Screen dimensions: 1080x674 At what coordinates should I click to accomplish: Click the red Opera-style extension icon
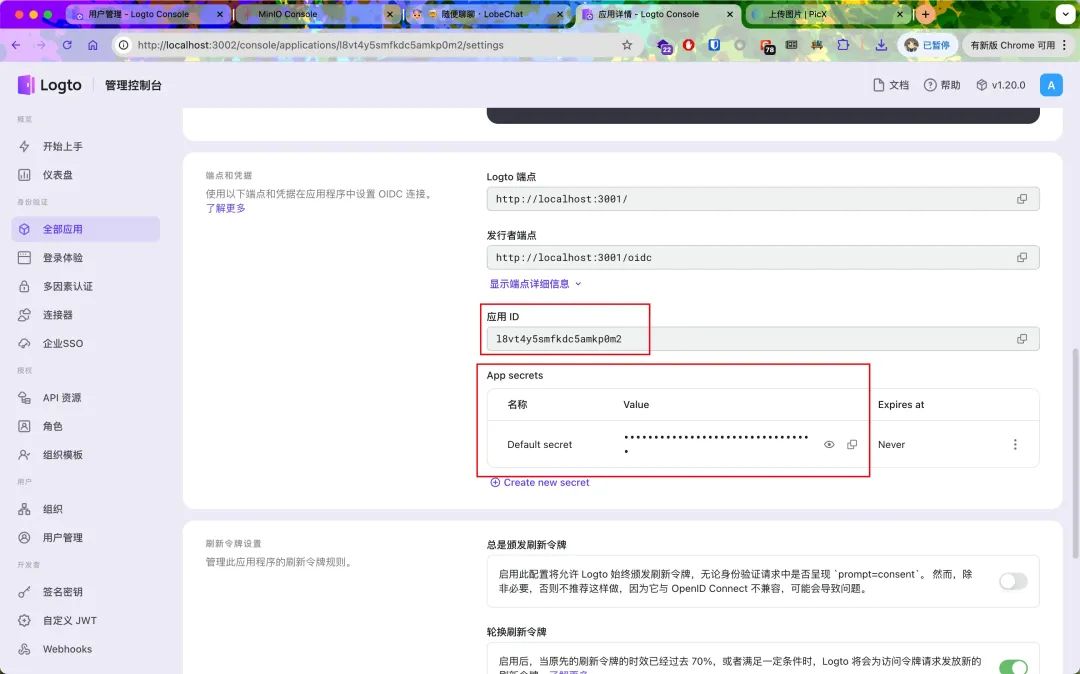click(x=689, y=45)
